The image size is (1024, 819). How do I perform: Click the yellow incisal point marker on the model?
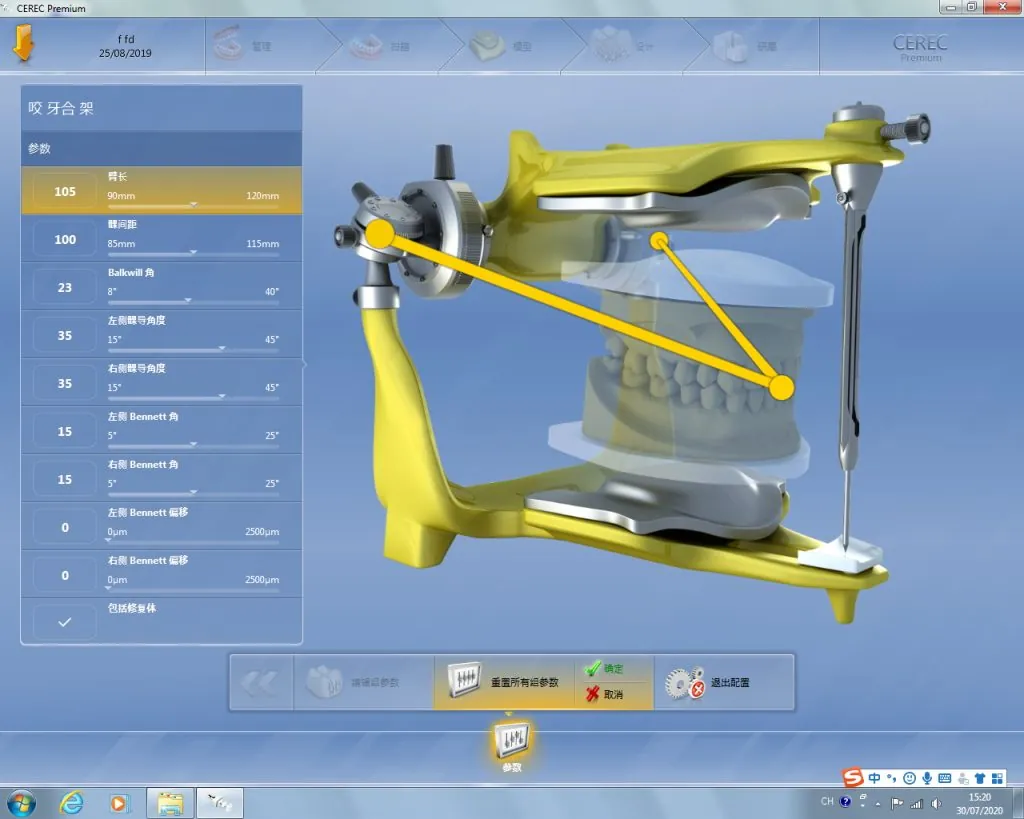782,386
